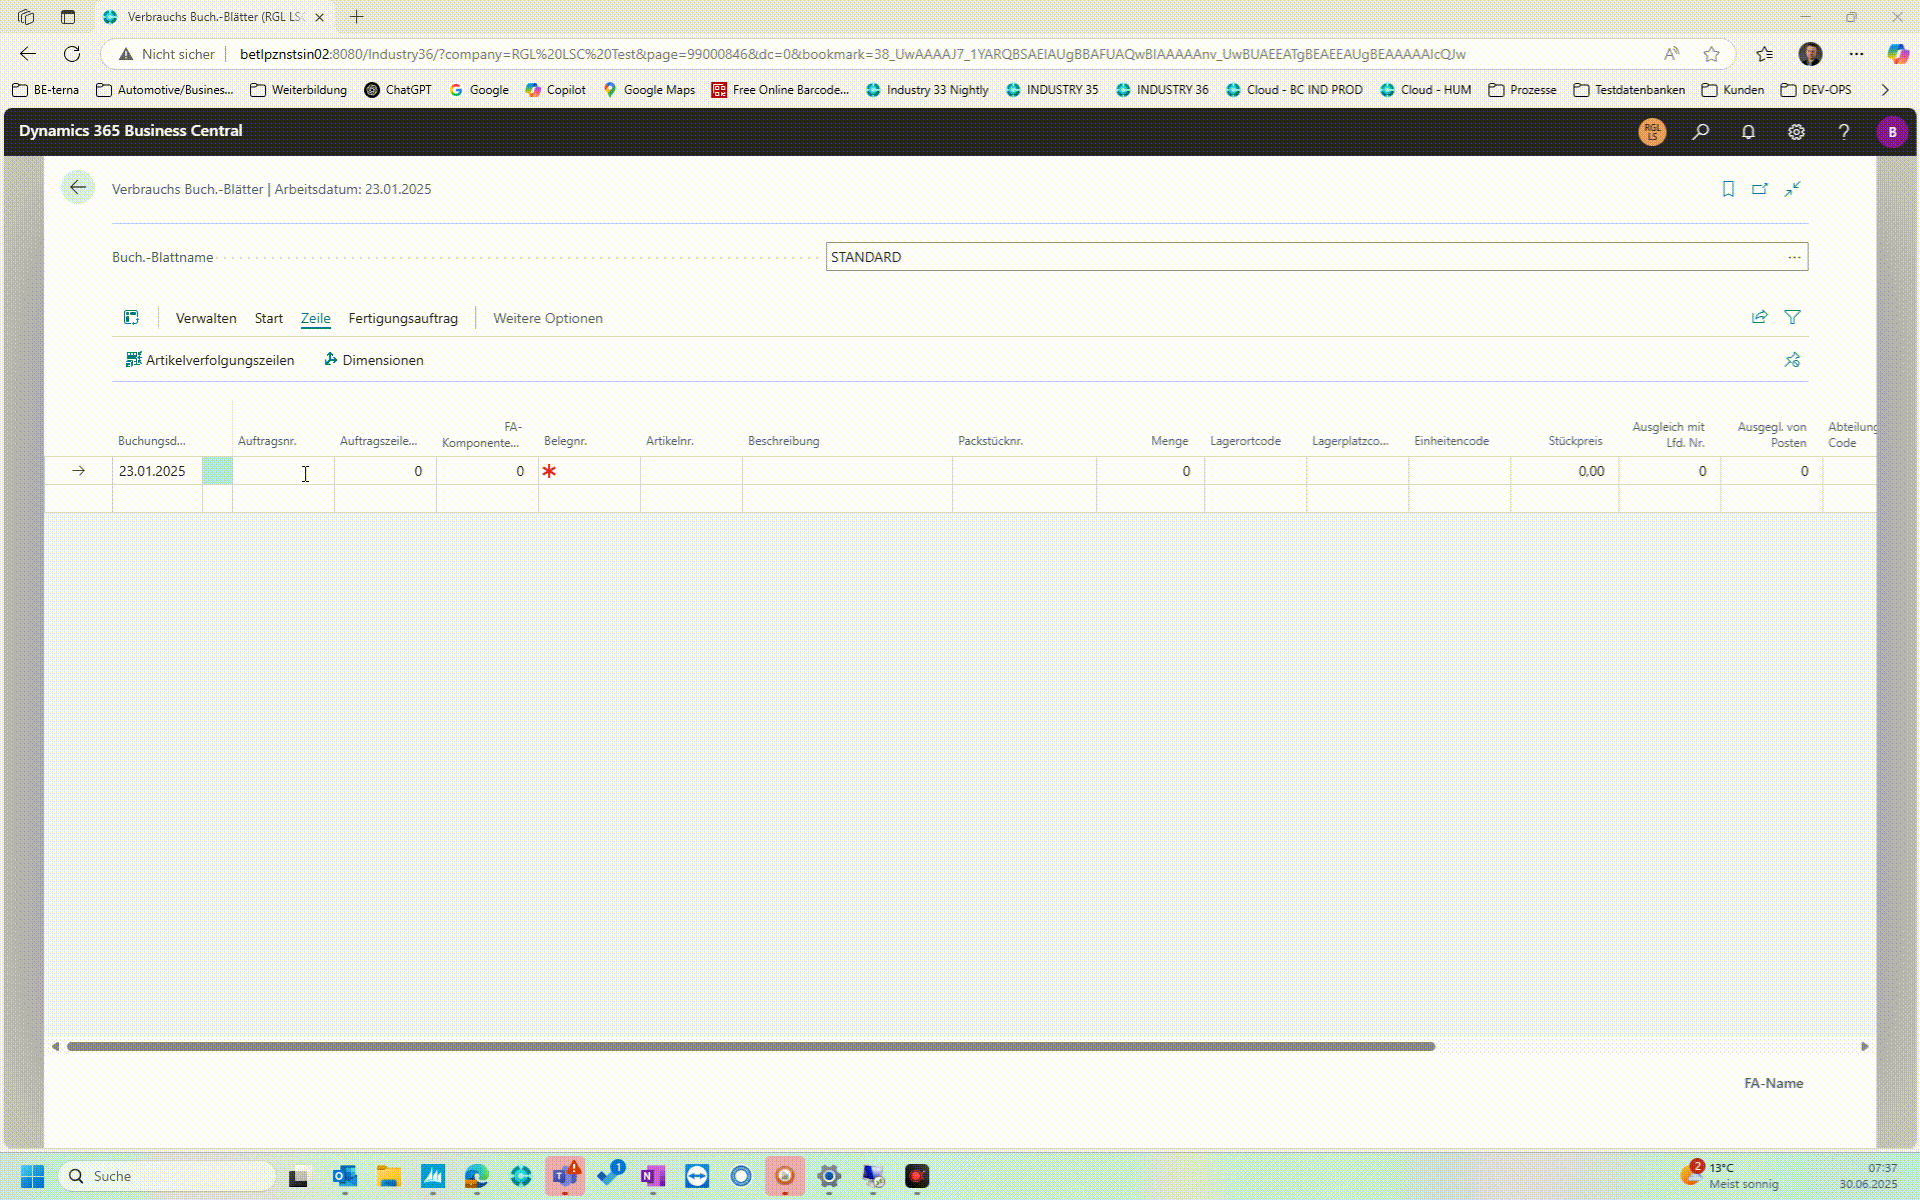Switch to the Verwalten tab

coord(206,318)
